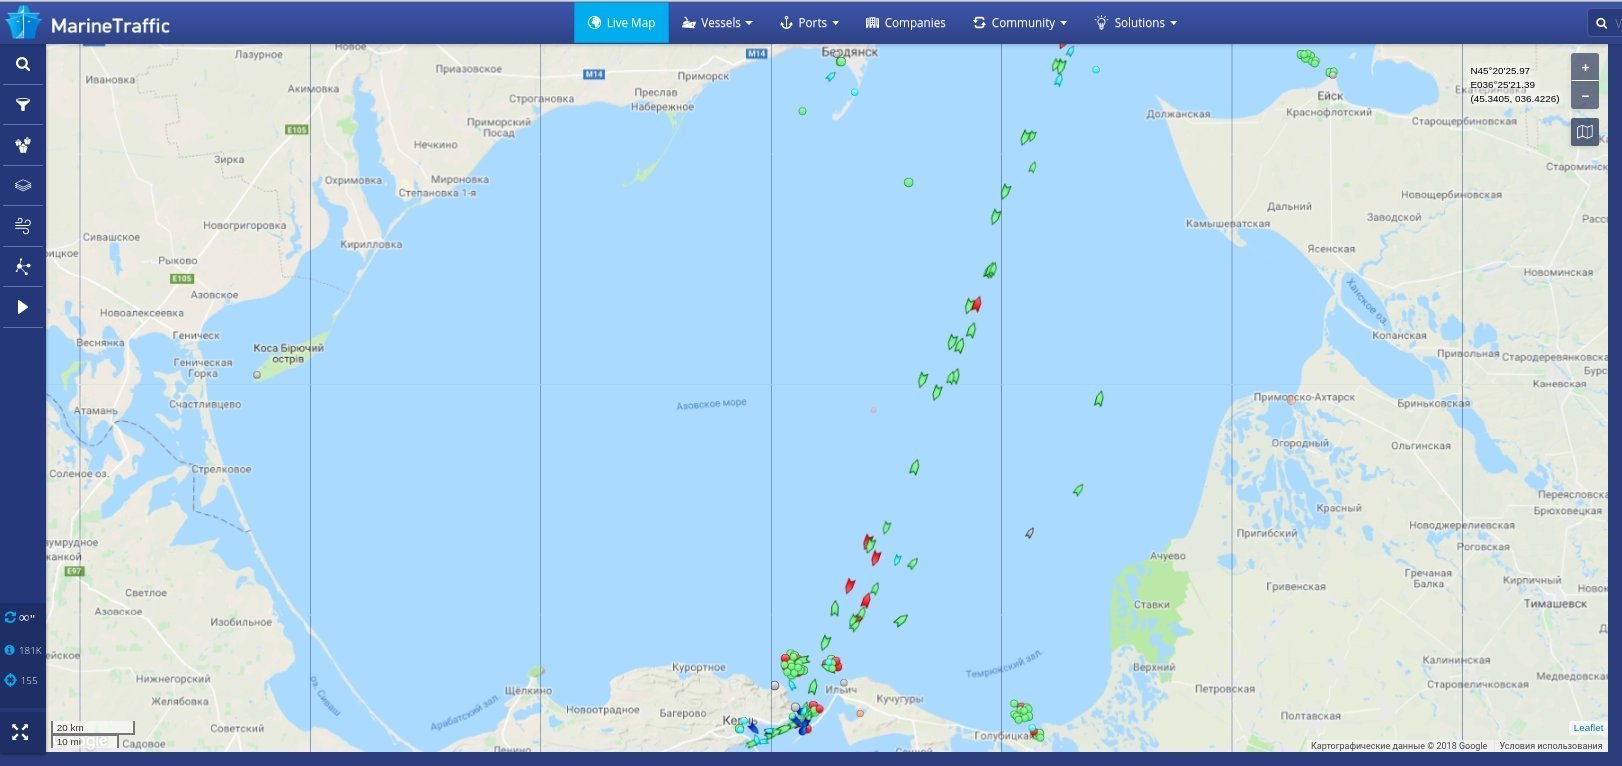Click the Азовское море map label
This screenshot has height=766, width=1622.
[711, 404]
